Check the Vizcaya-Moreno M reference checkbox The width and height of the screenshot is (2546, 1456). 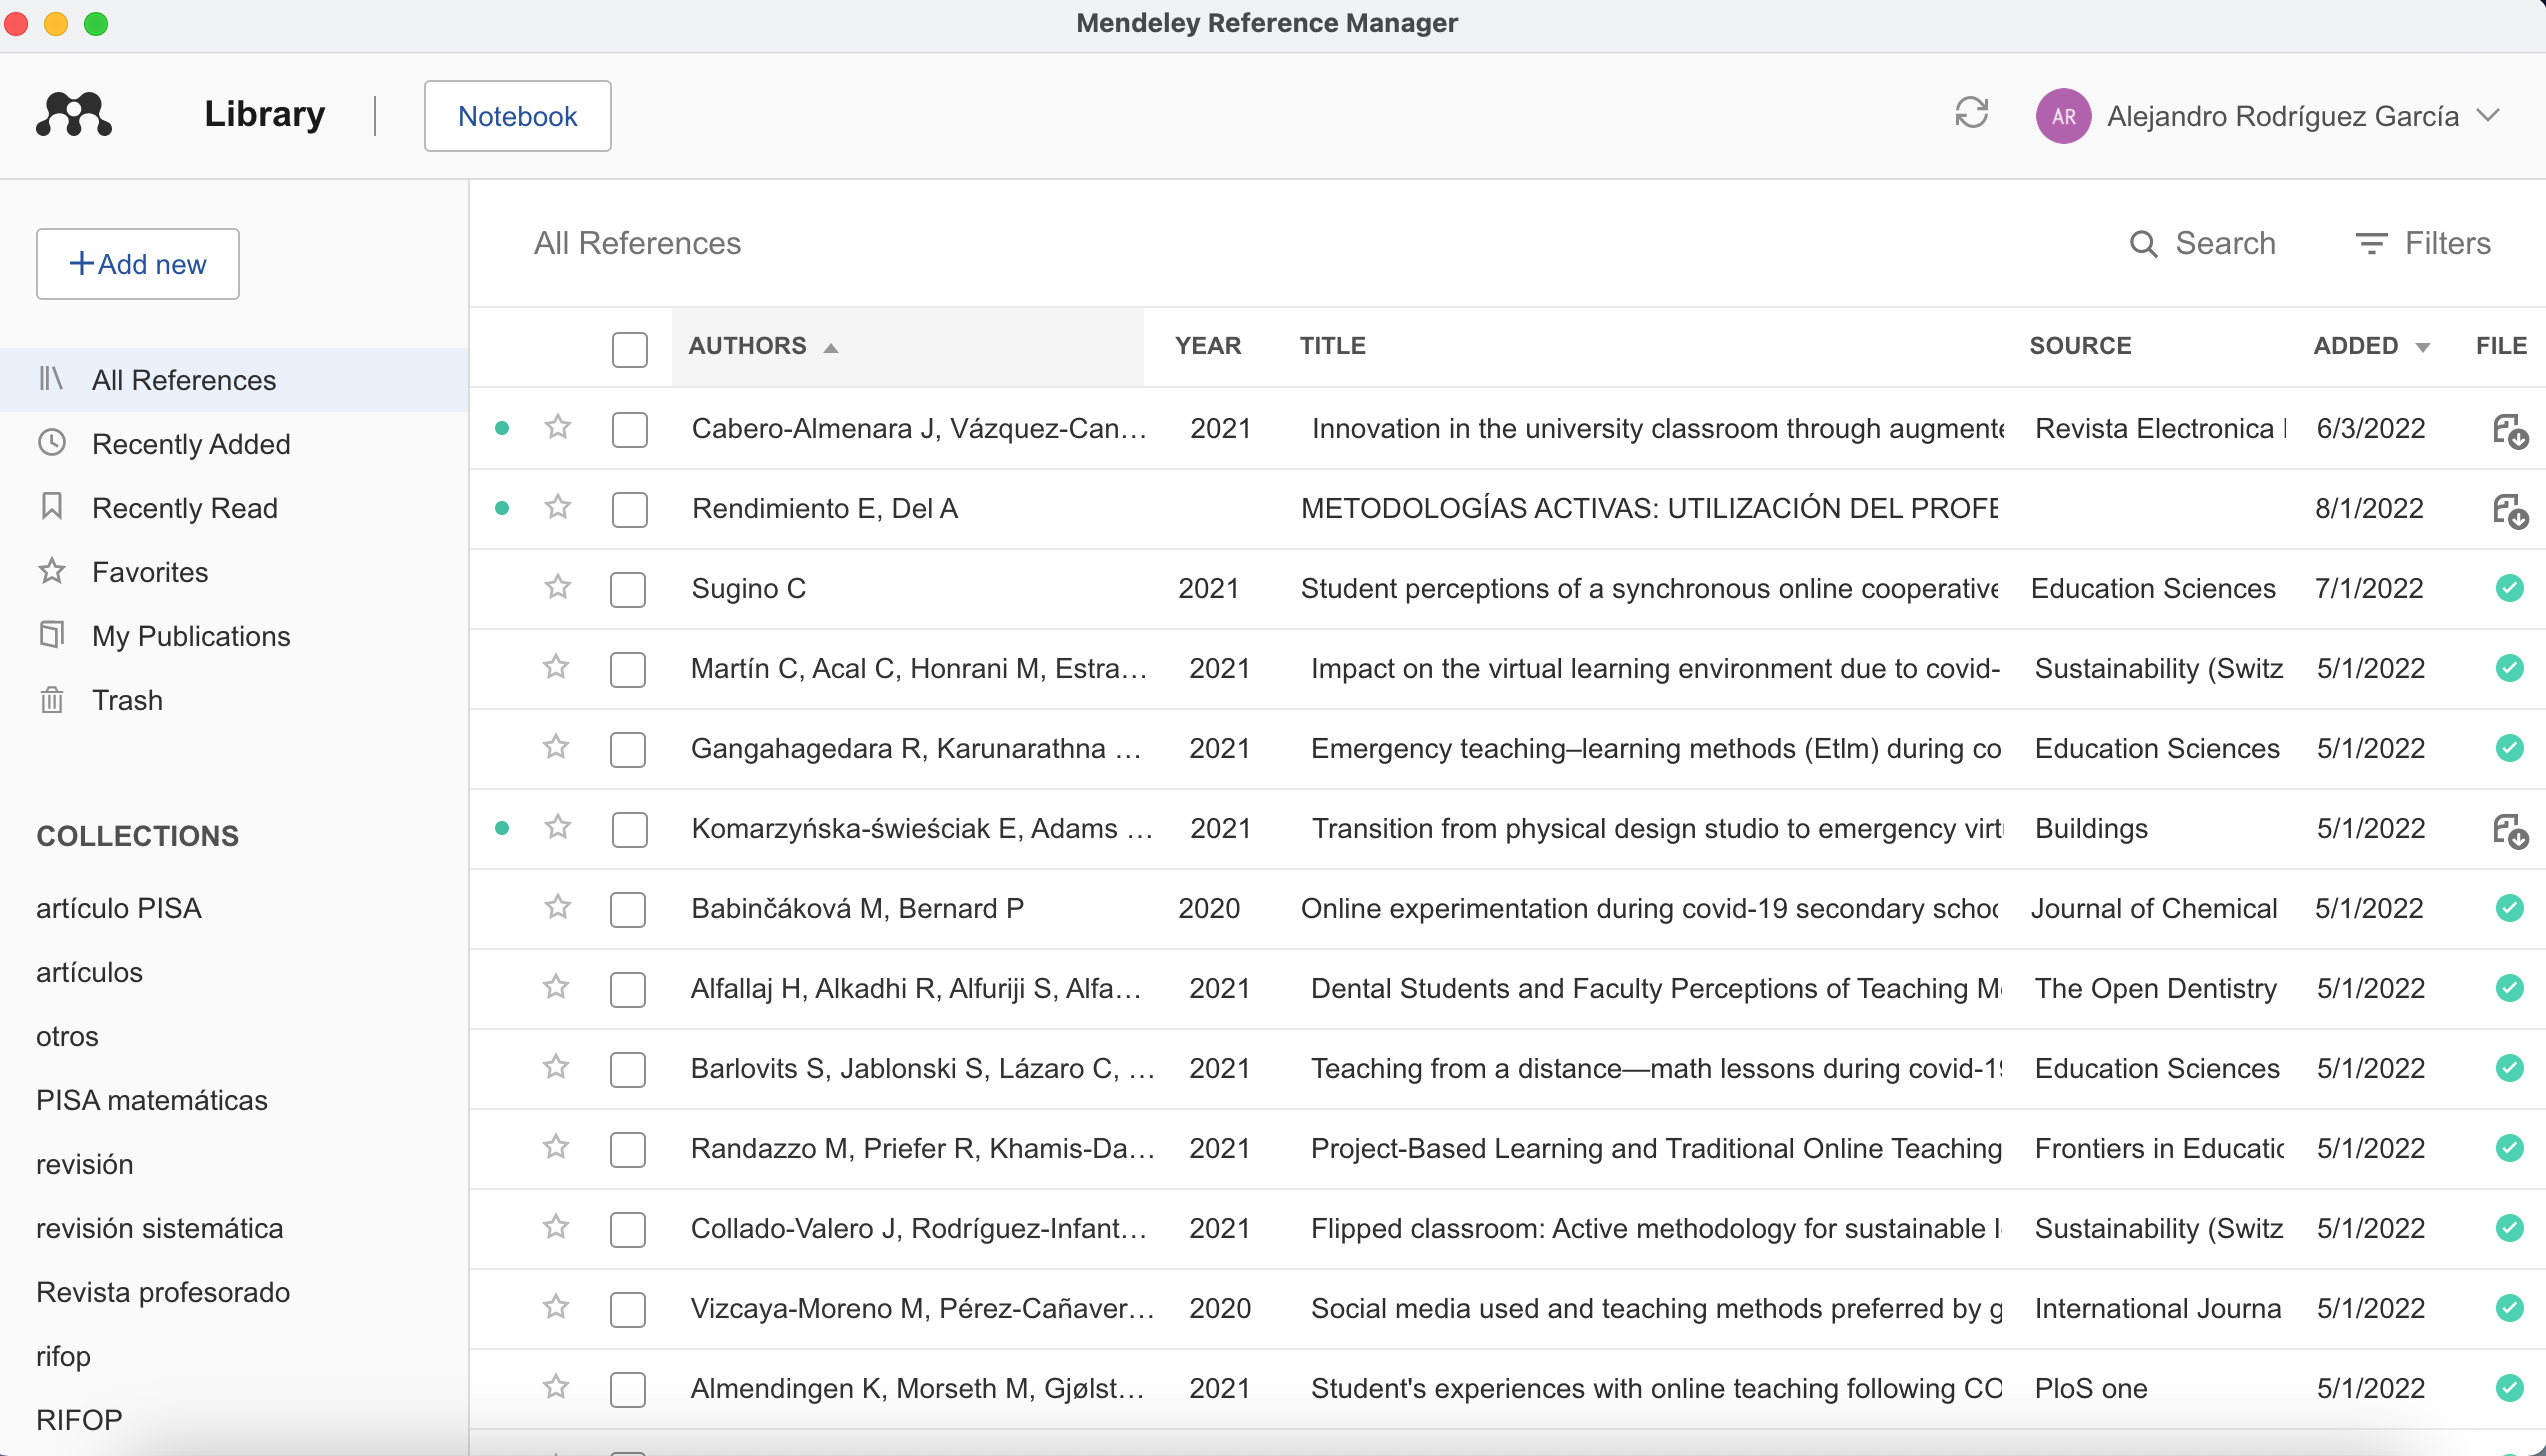(628, 1310)
